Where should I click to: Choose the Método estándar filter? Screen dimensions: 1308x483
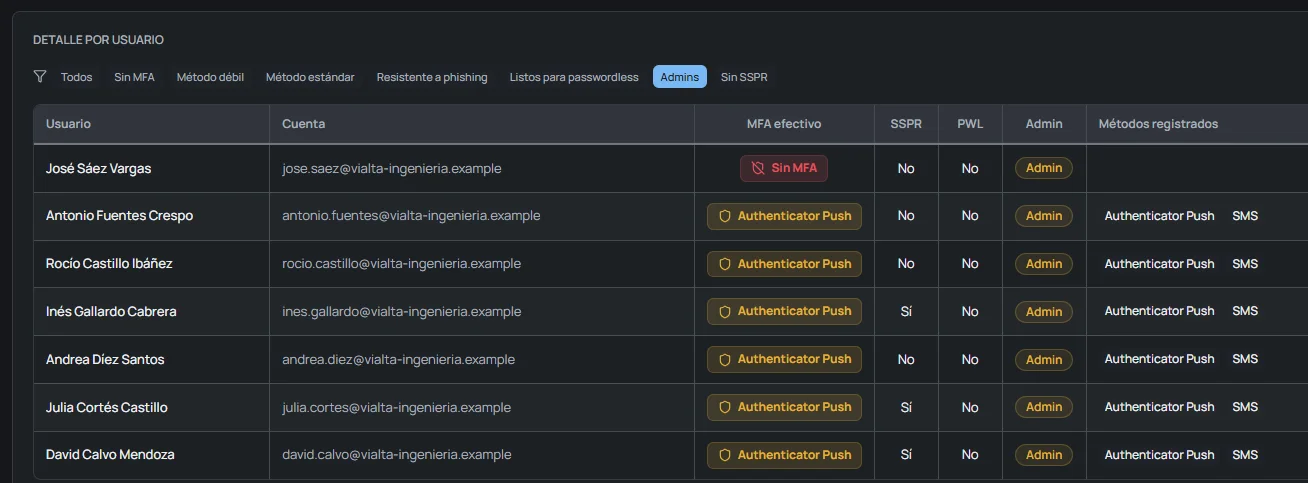[x=310, y=77]
